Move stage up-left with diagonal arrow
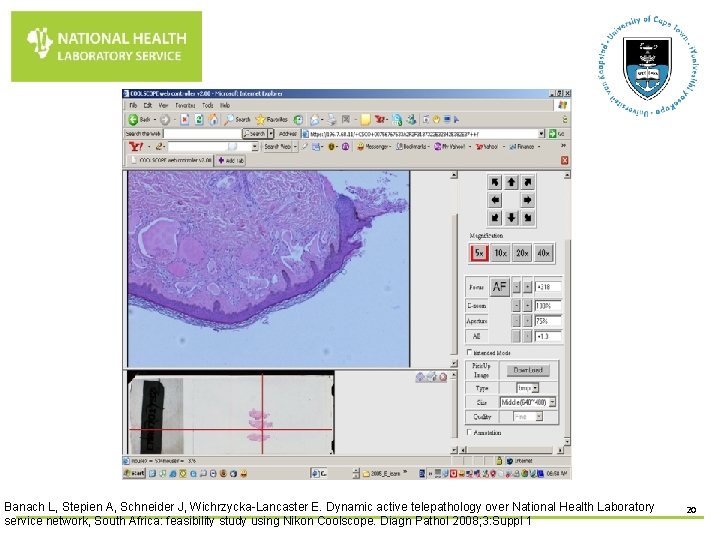The width and height of the screenshot is (720, 540). 495,183
